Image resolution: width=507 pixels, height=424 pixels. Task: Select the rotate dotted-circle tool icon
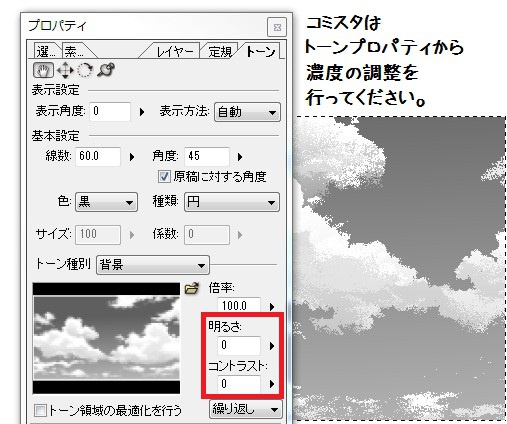[85, 70]
